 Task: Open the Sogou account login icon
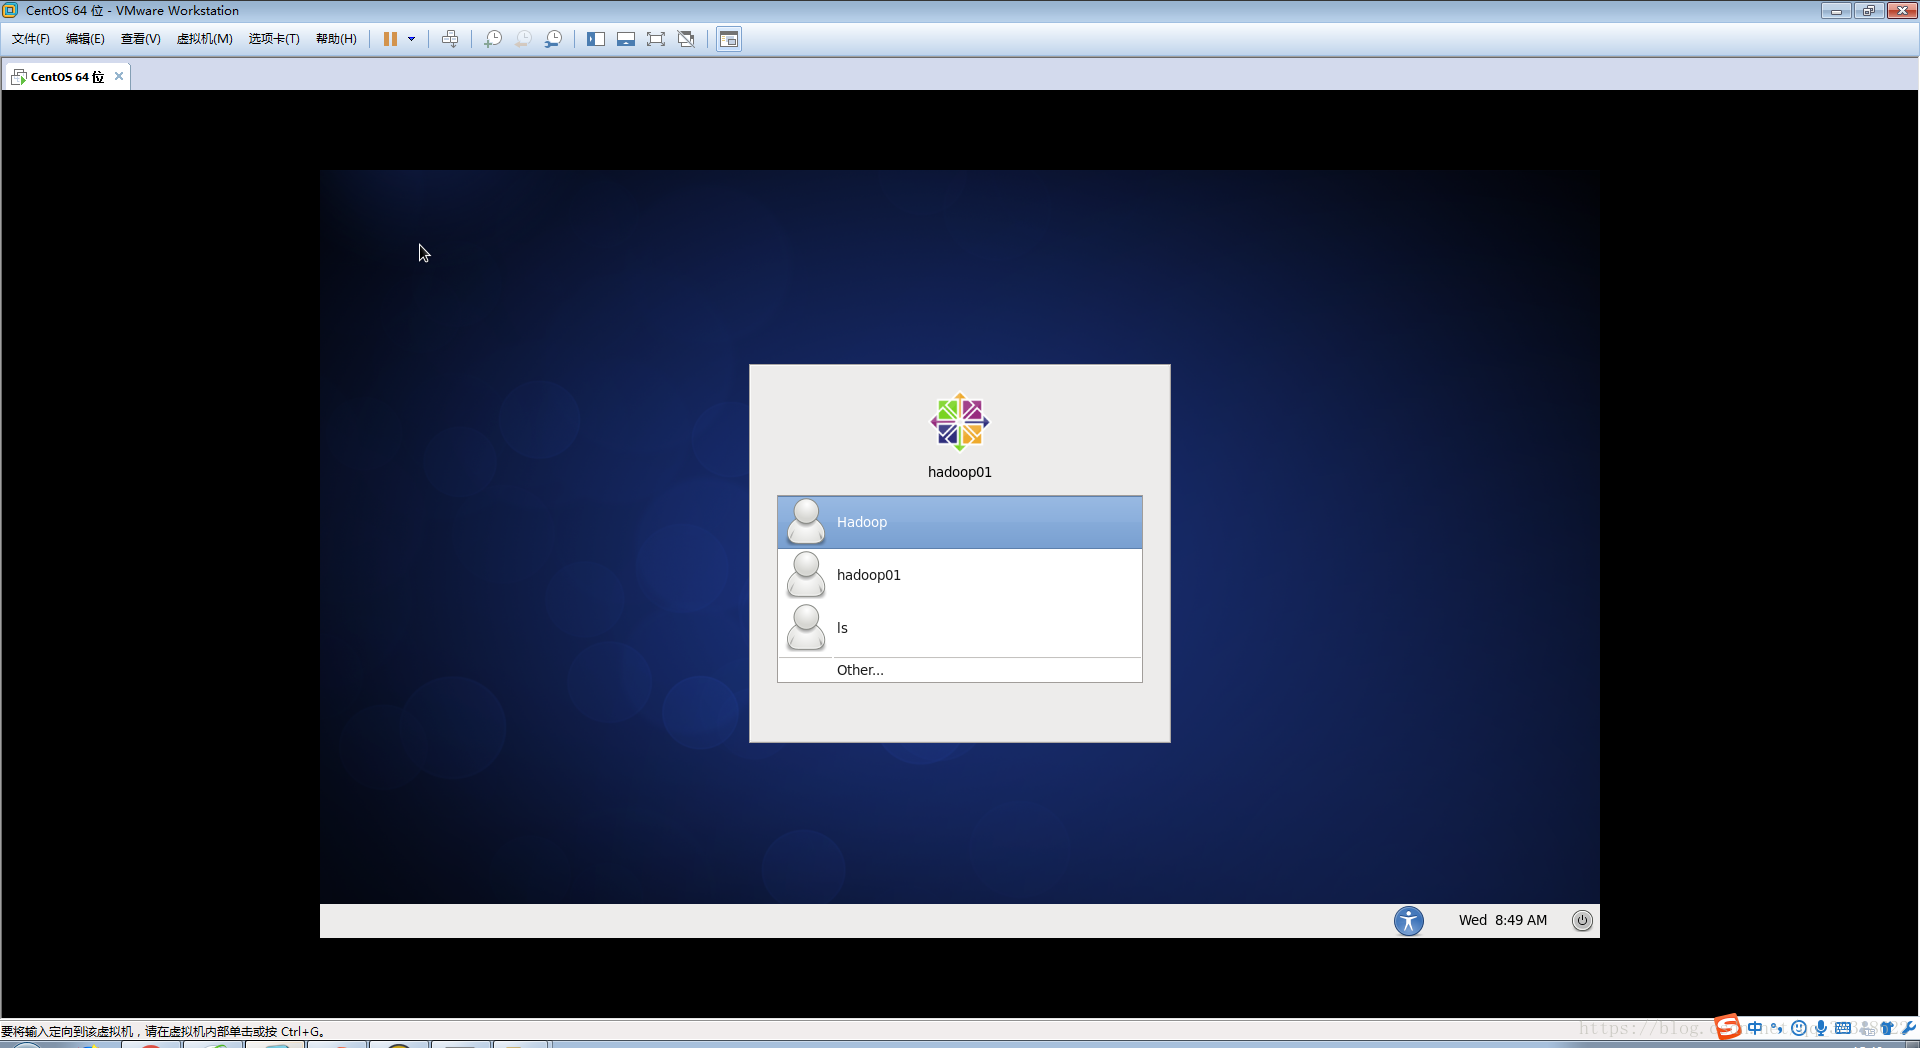(1866, 1028)
